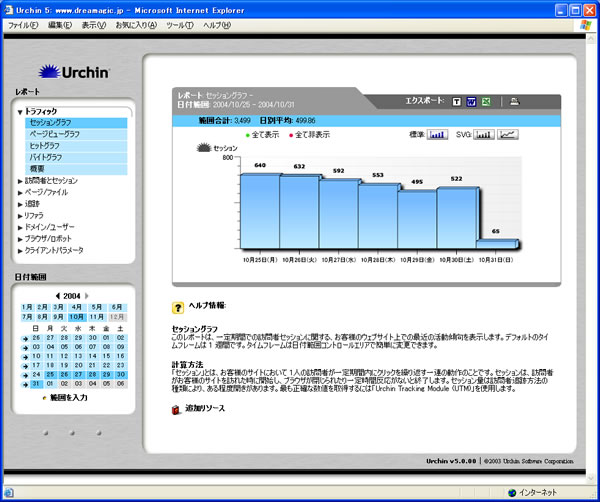600x502 pixels.
Task: Select month 6月 in calendar
Action: point(117,307)
